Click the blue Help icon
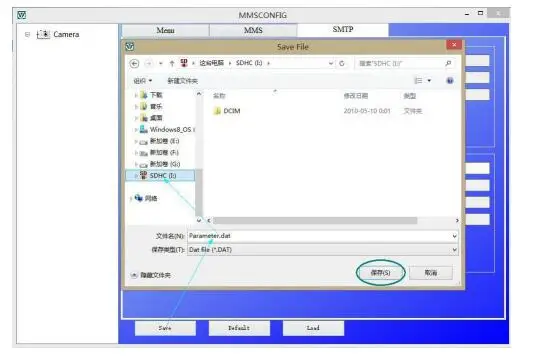 [450, 80]
